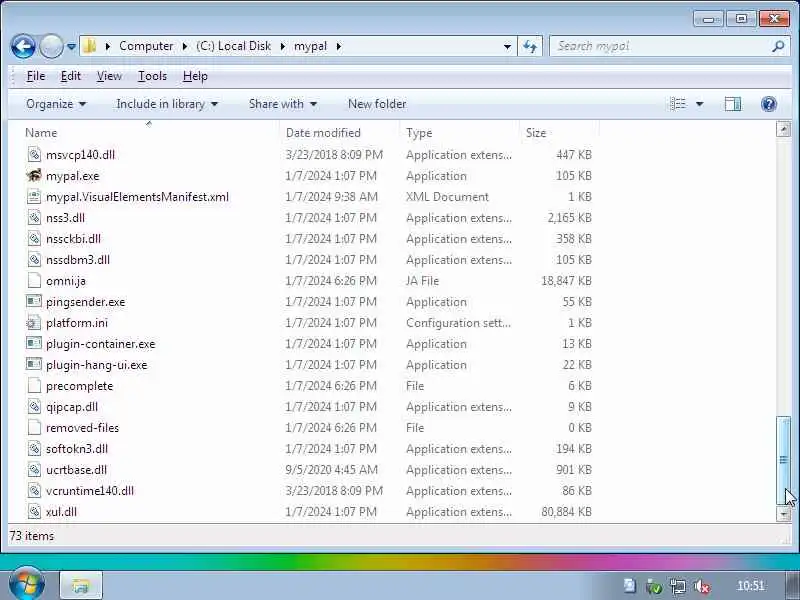Click the muted volume tray icon
This screenshot has width=800, height=600.
(x=702, y=586)
